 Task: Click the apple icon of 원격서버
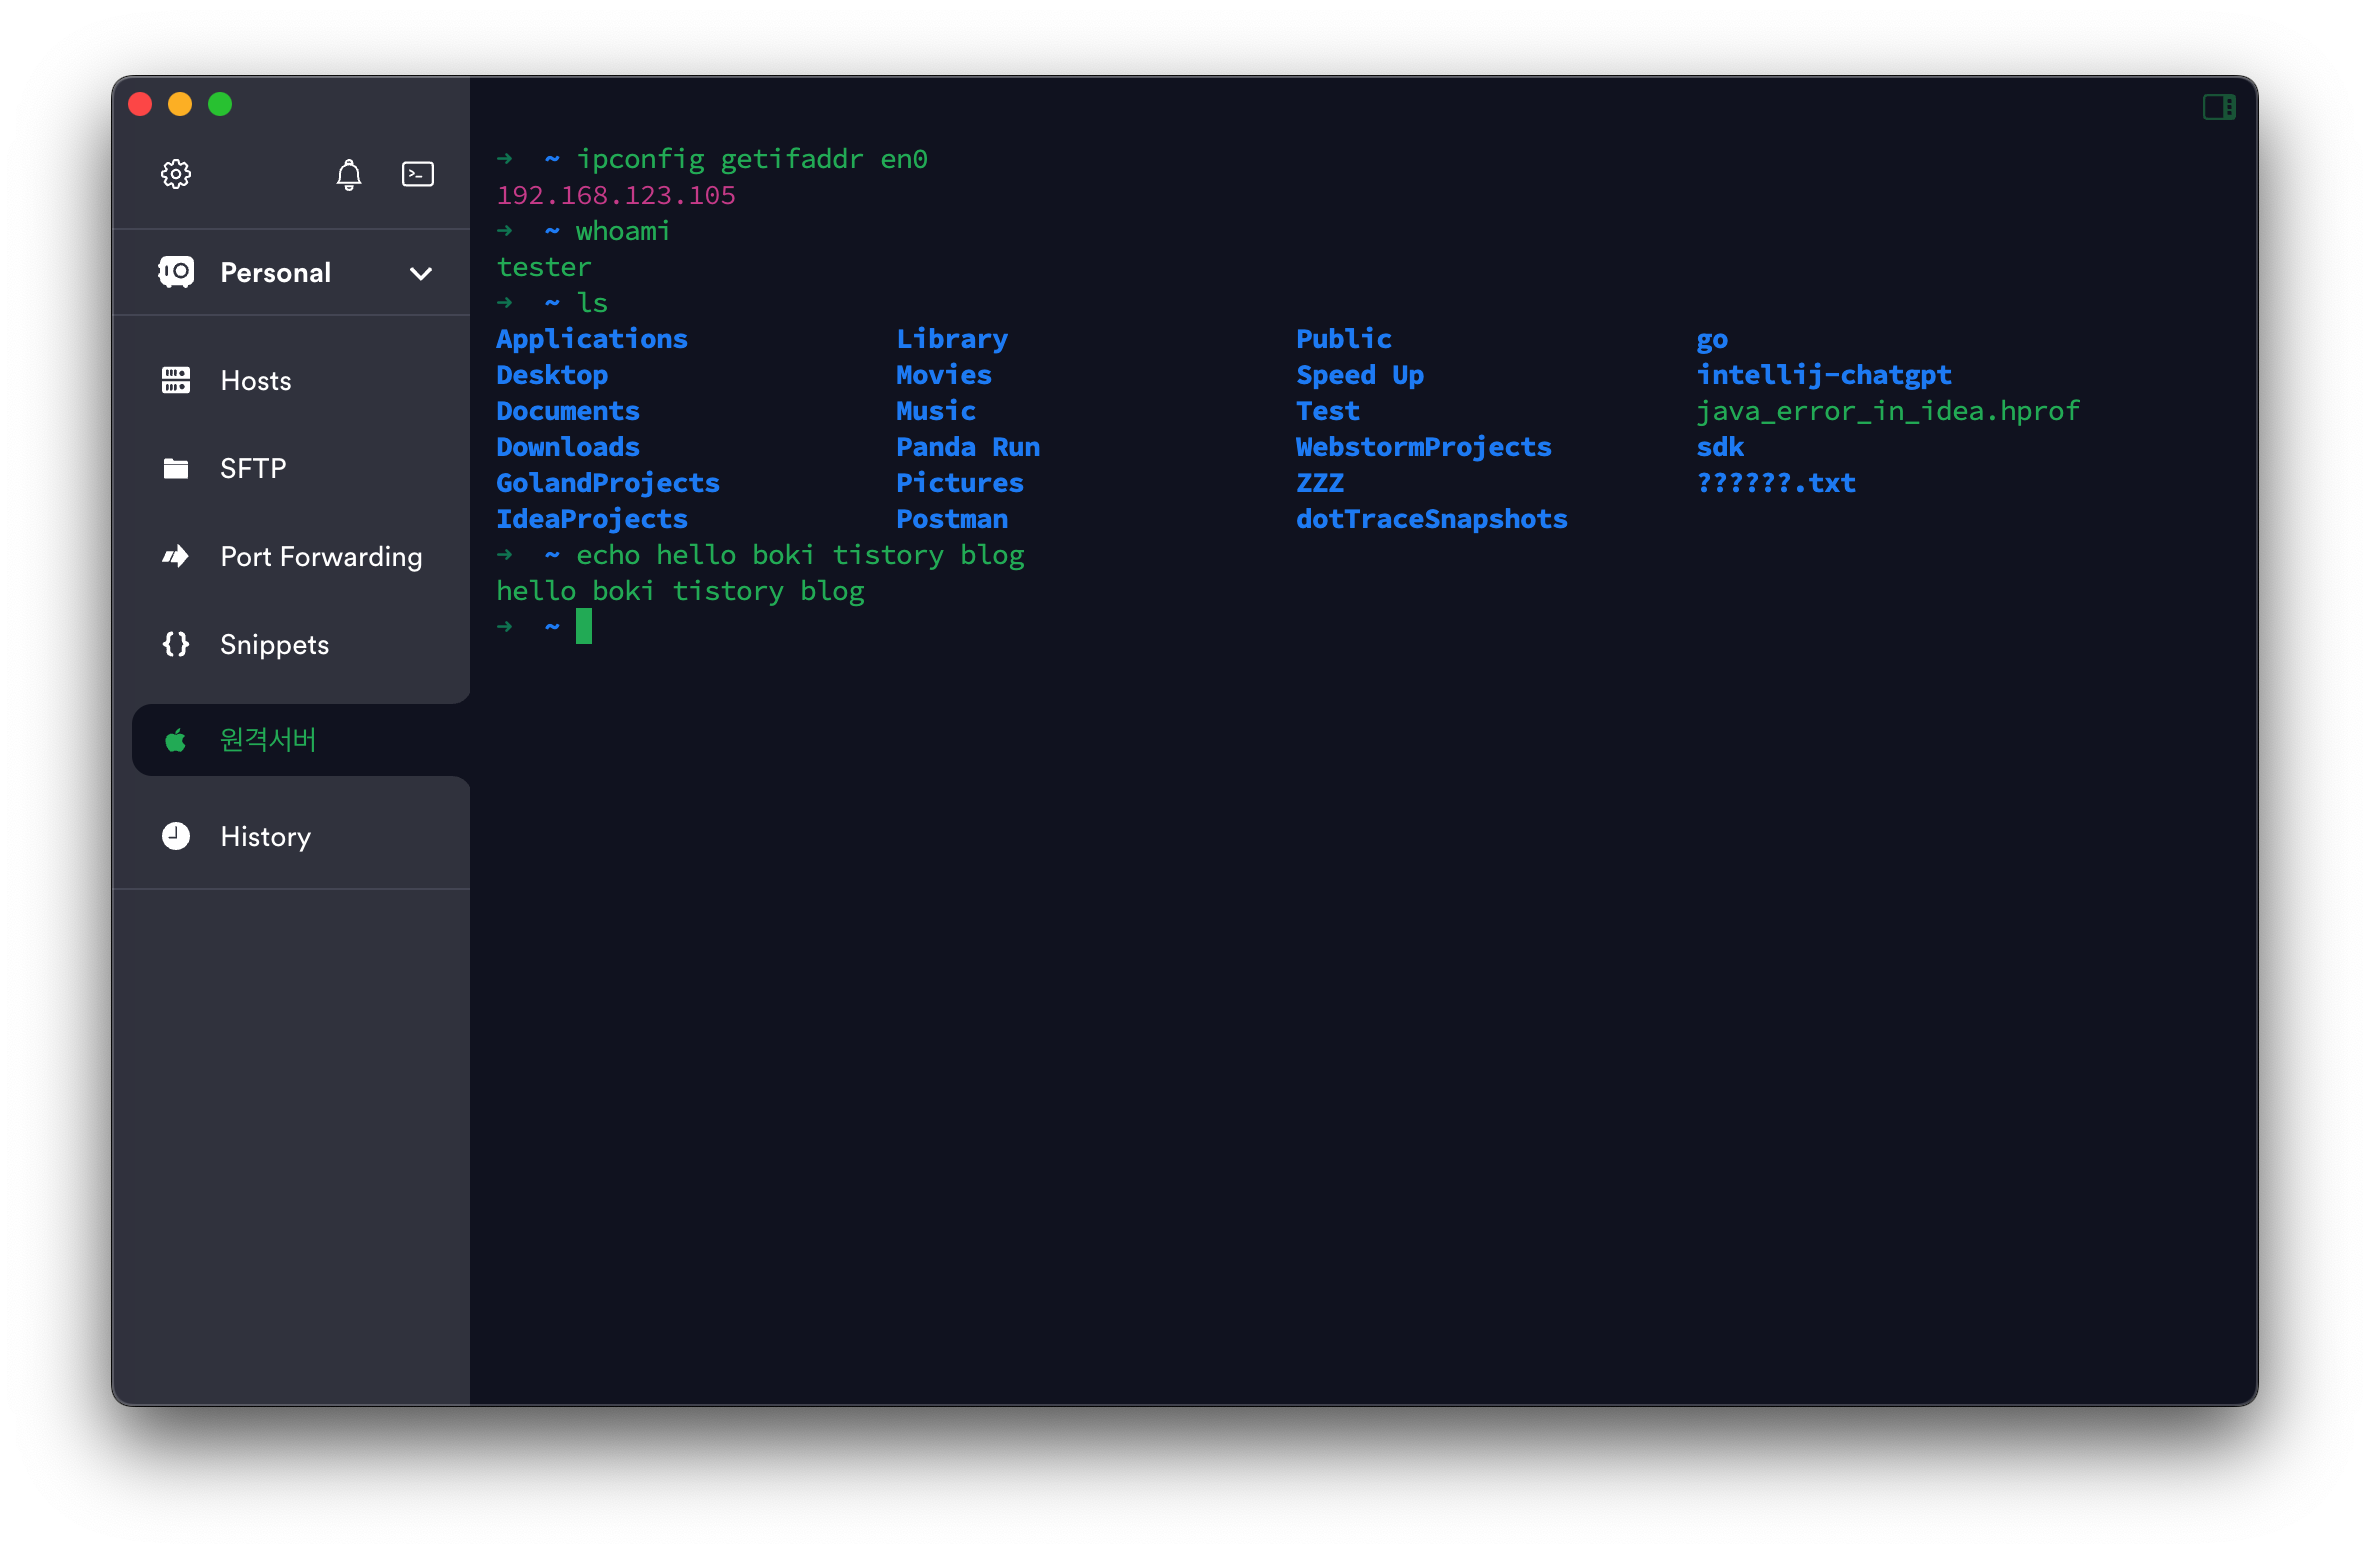[x=176, y=740]
